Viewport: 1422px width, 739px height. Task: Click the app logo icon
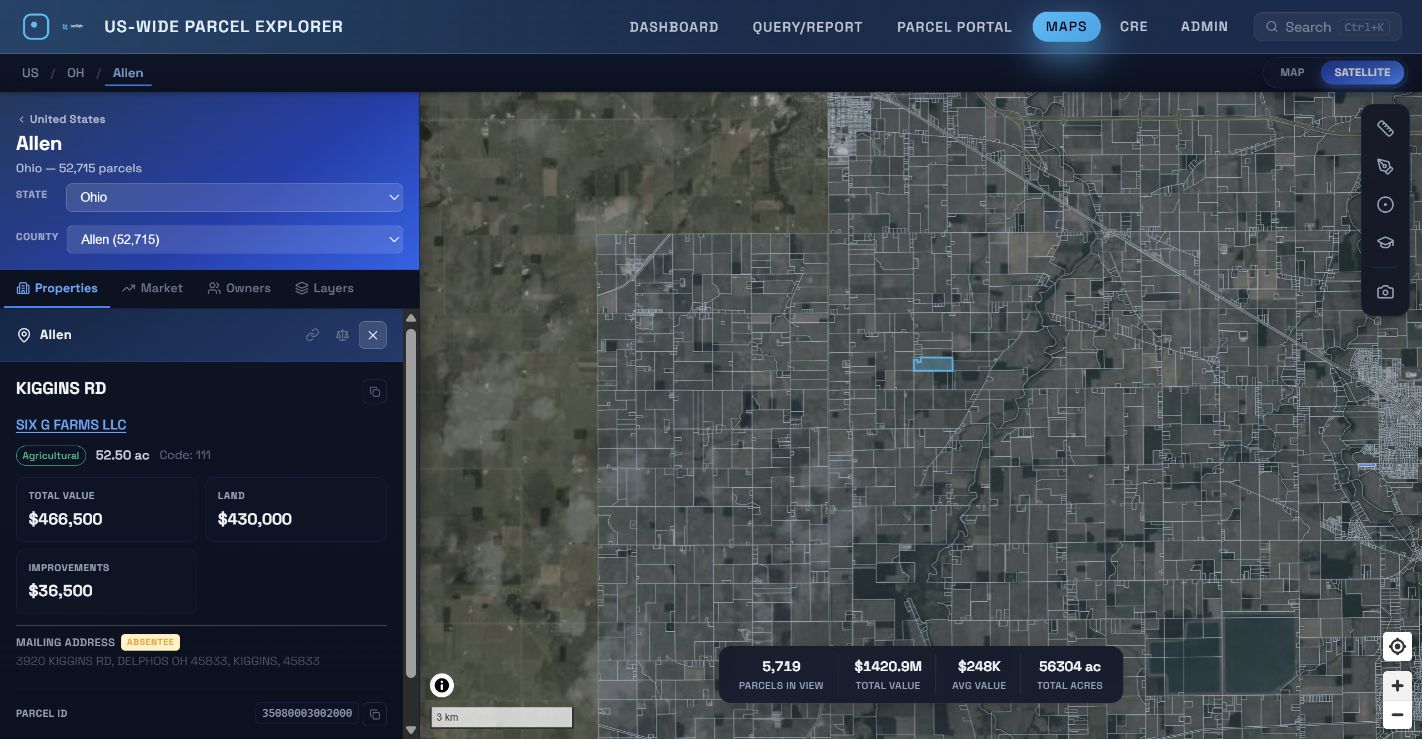coord(36,27)
